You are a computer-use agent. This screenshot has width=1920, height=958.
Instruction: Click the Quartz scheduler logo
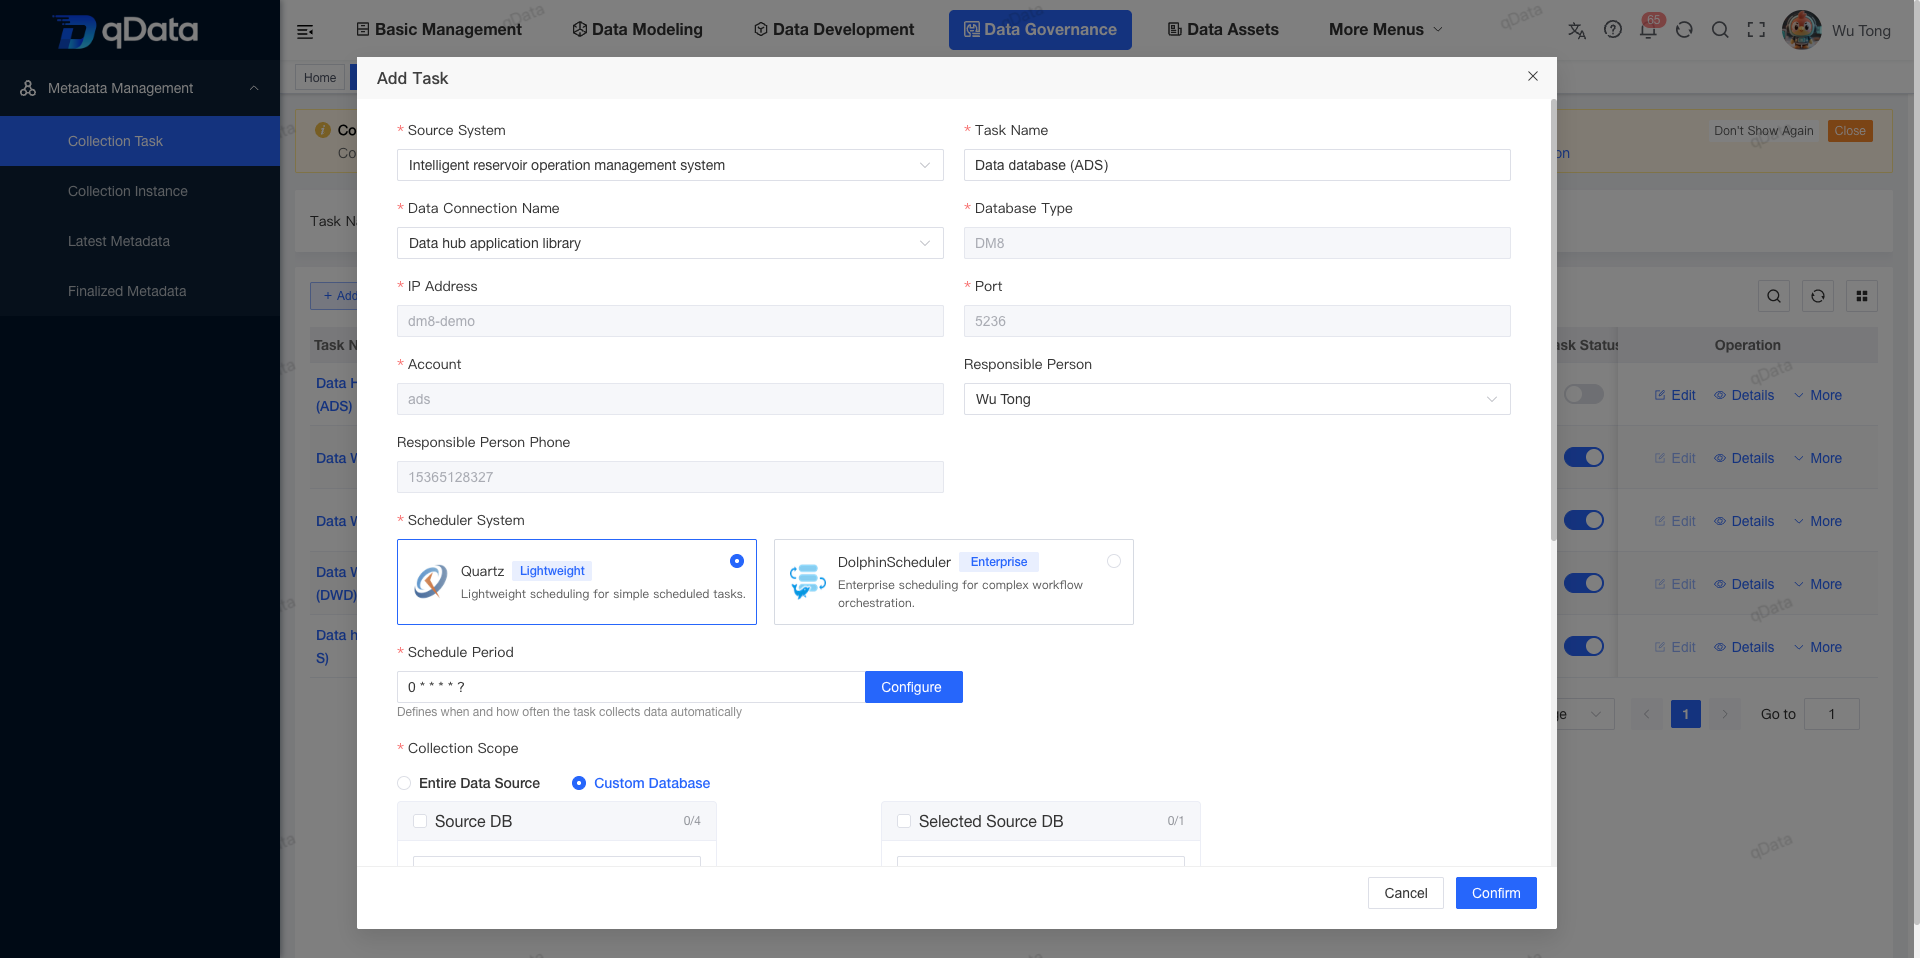click(431, 581)
